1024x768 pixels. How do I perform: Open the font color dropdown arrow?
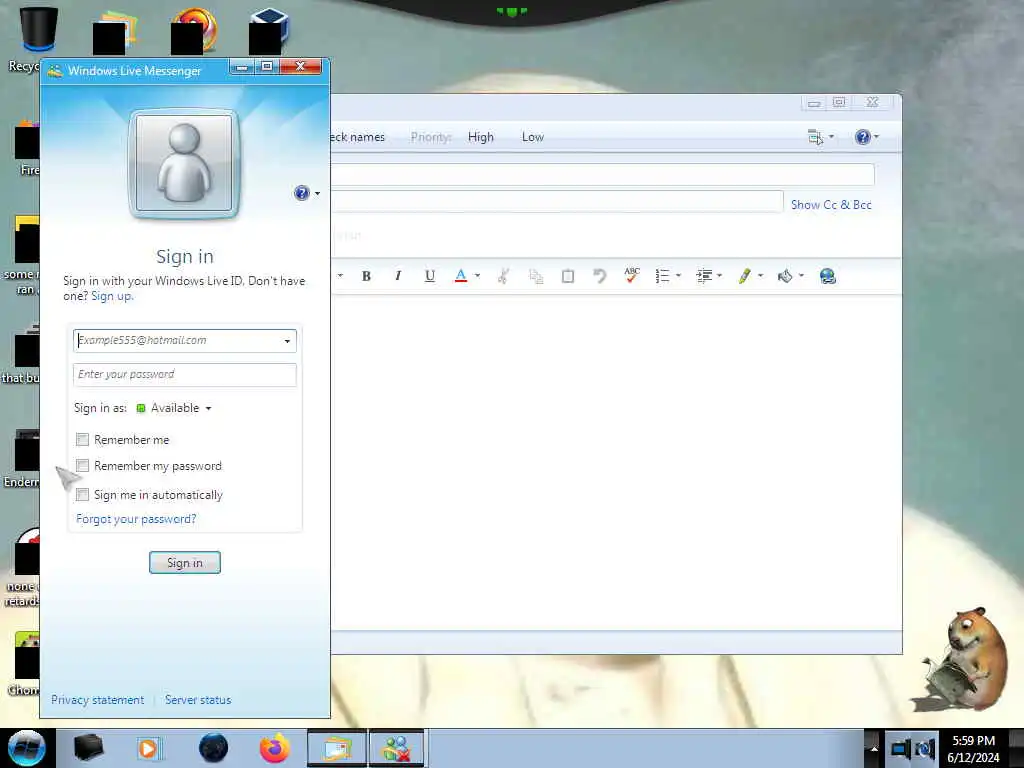[x=477, y=276]
